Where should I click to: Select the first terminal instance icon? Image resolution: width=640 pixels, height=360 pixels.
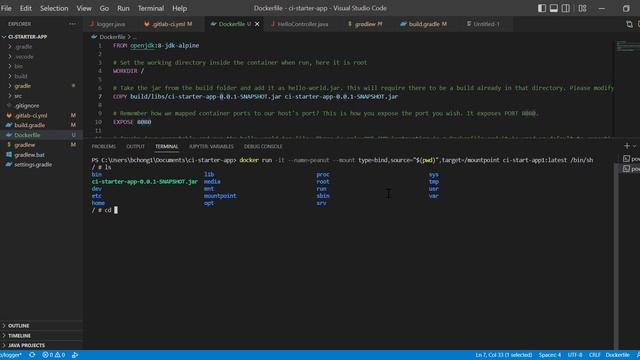tap(627, 159)
